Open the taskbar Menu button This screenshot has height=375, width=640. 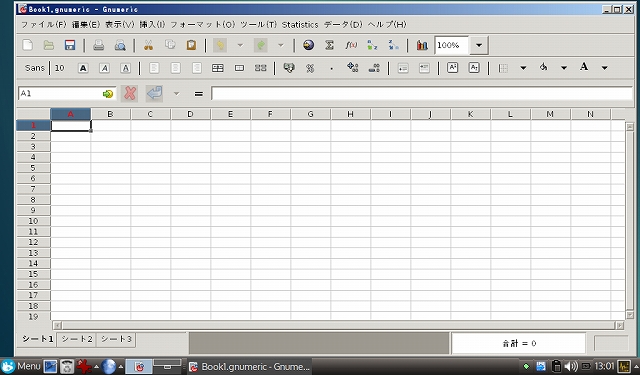pyautogui.click(x=21, y=366)
